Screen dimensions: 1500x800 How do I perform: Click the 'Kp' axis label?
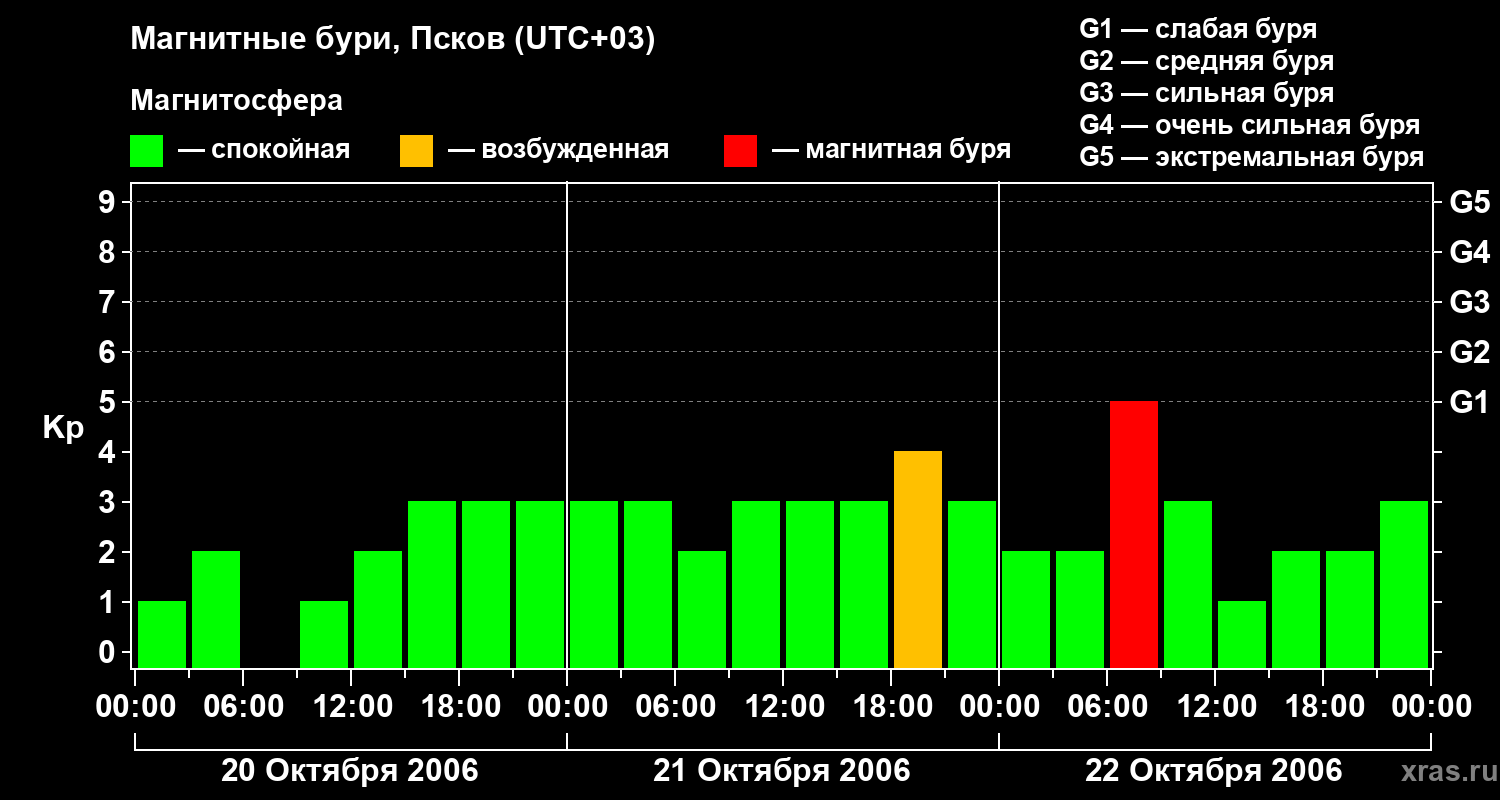tap(63, 428)
